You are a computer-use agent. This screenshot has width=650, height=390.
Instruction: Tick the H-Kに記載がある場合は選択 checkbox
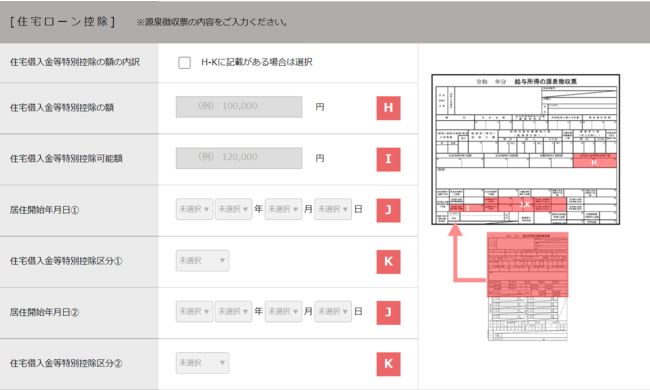tap(184, 63)
